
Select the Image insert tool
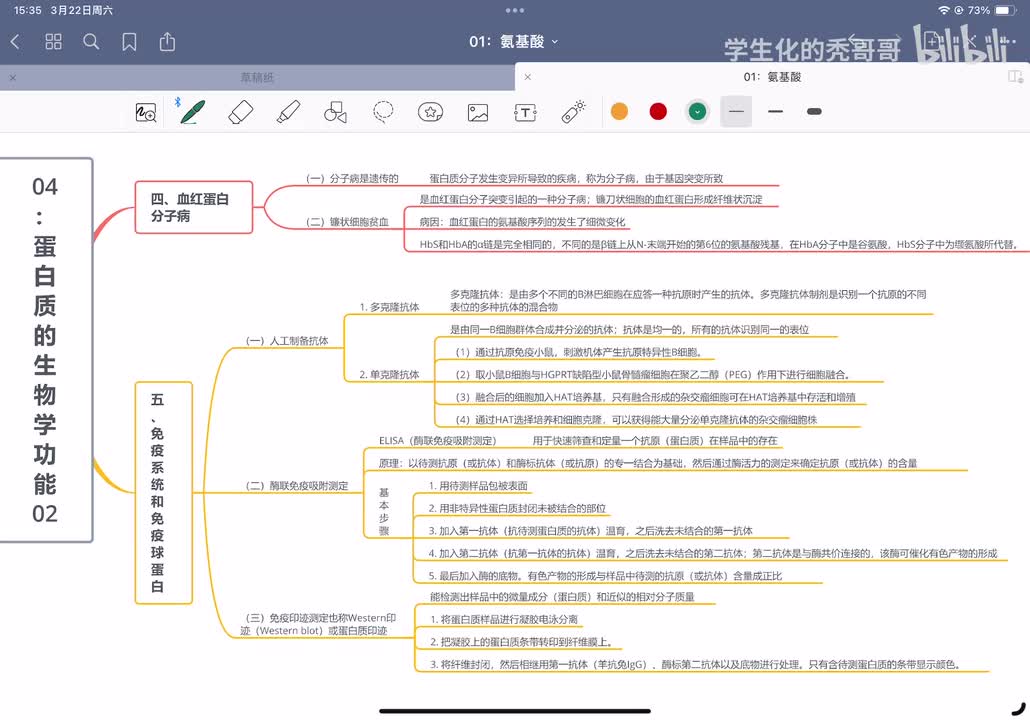[478, 112]
